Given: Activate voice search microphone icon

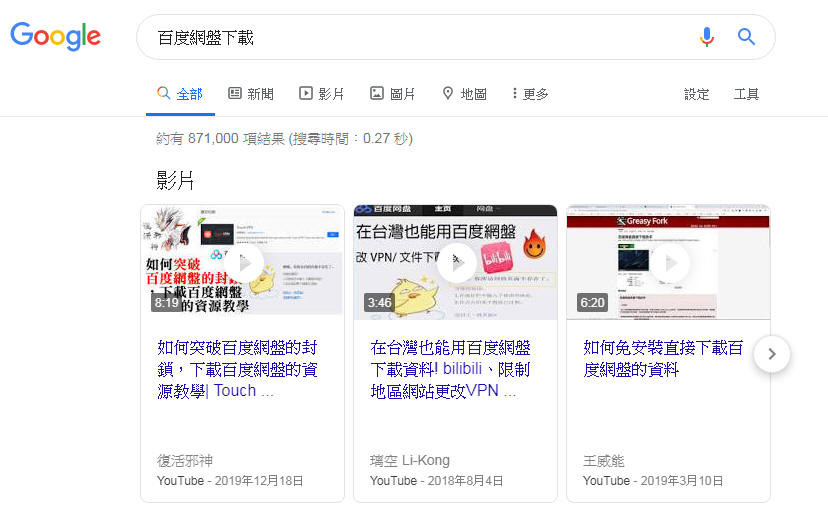Looking at the screenshot, I should pos(707,37).
